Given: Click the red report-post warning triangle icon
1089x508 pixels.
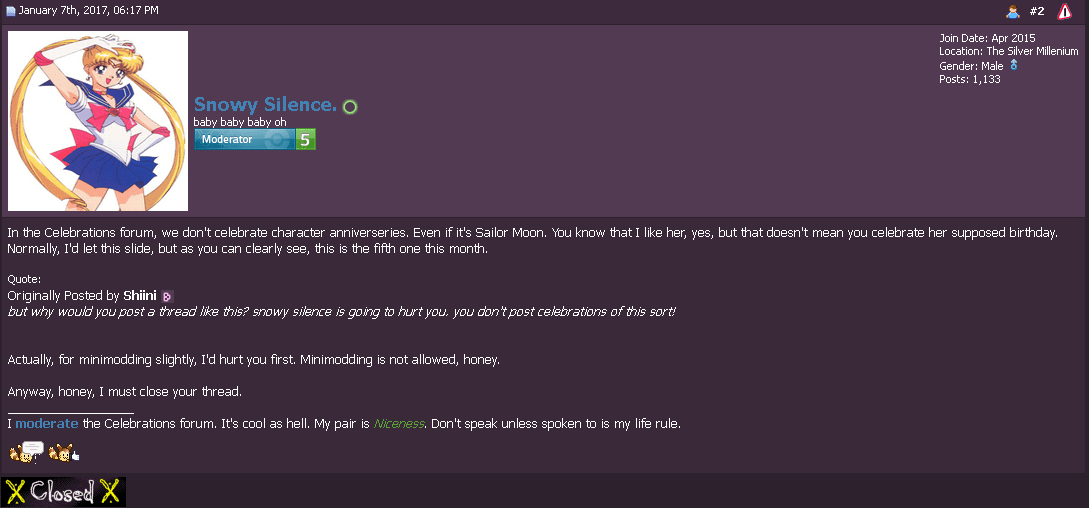Looking at the screenshot, I should [1064, 11].
